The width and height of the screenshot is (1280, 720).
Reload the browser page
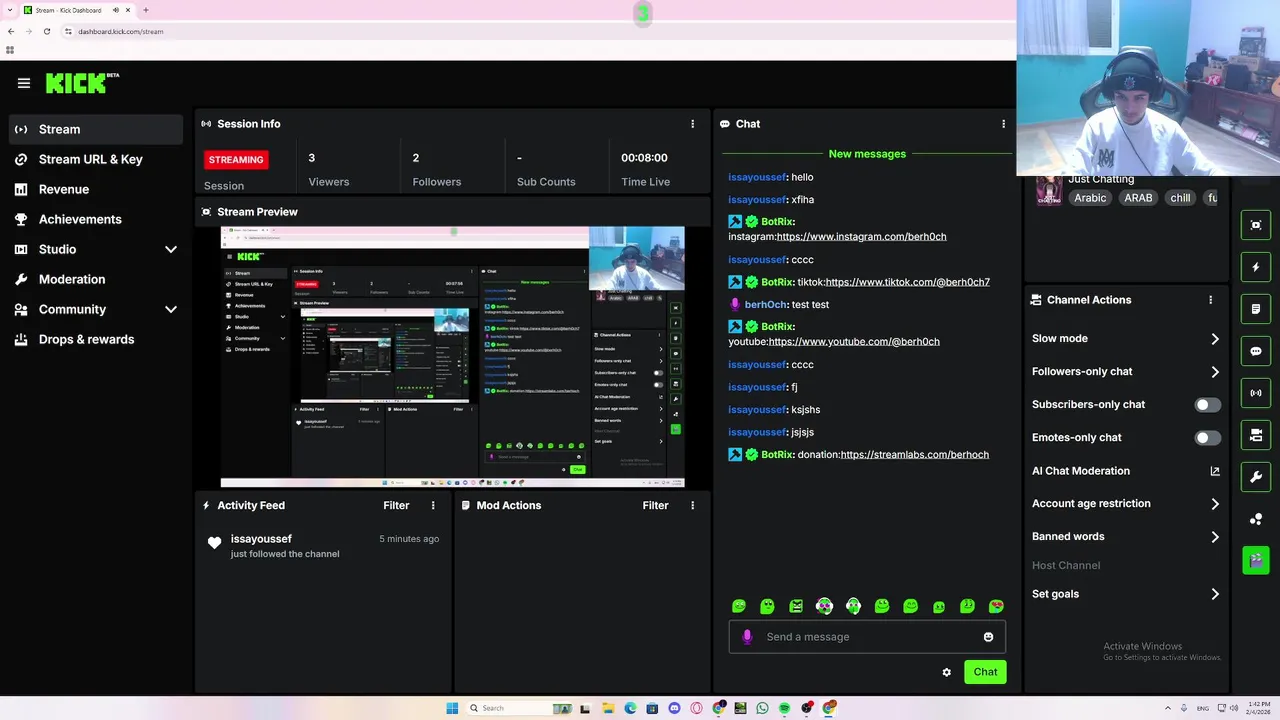[x=46, y=31]
